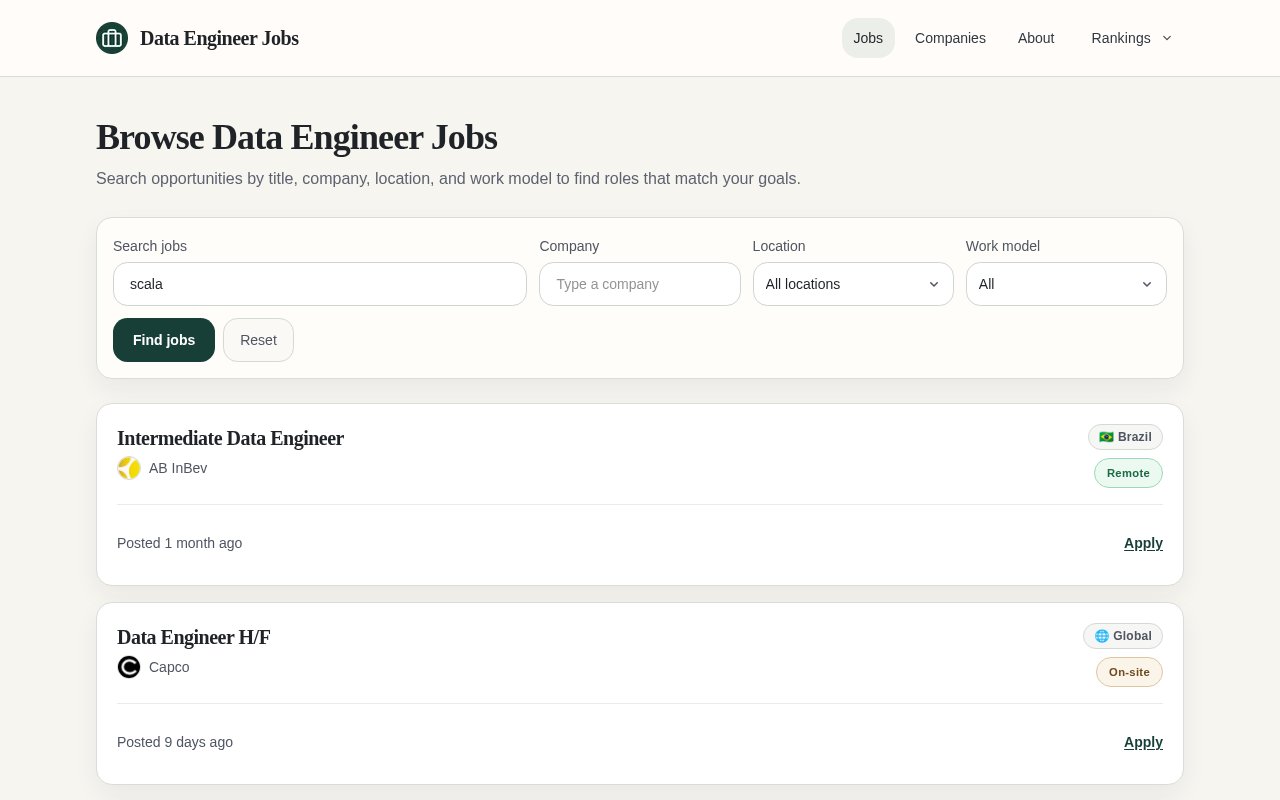Navigate to the About page

pyautogui.click(x=1036, y=38)
